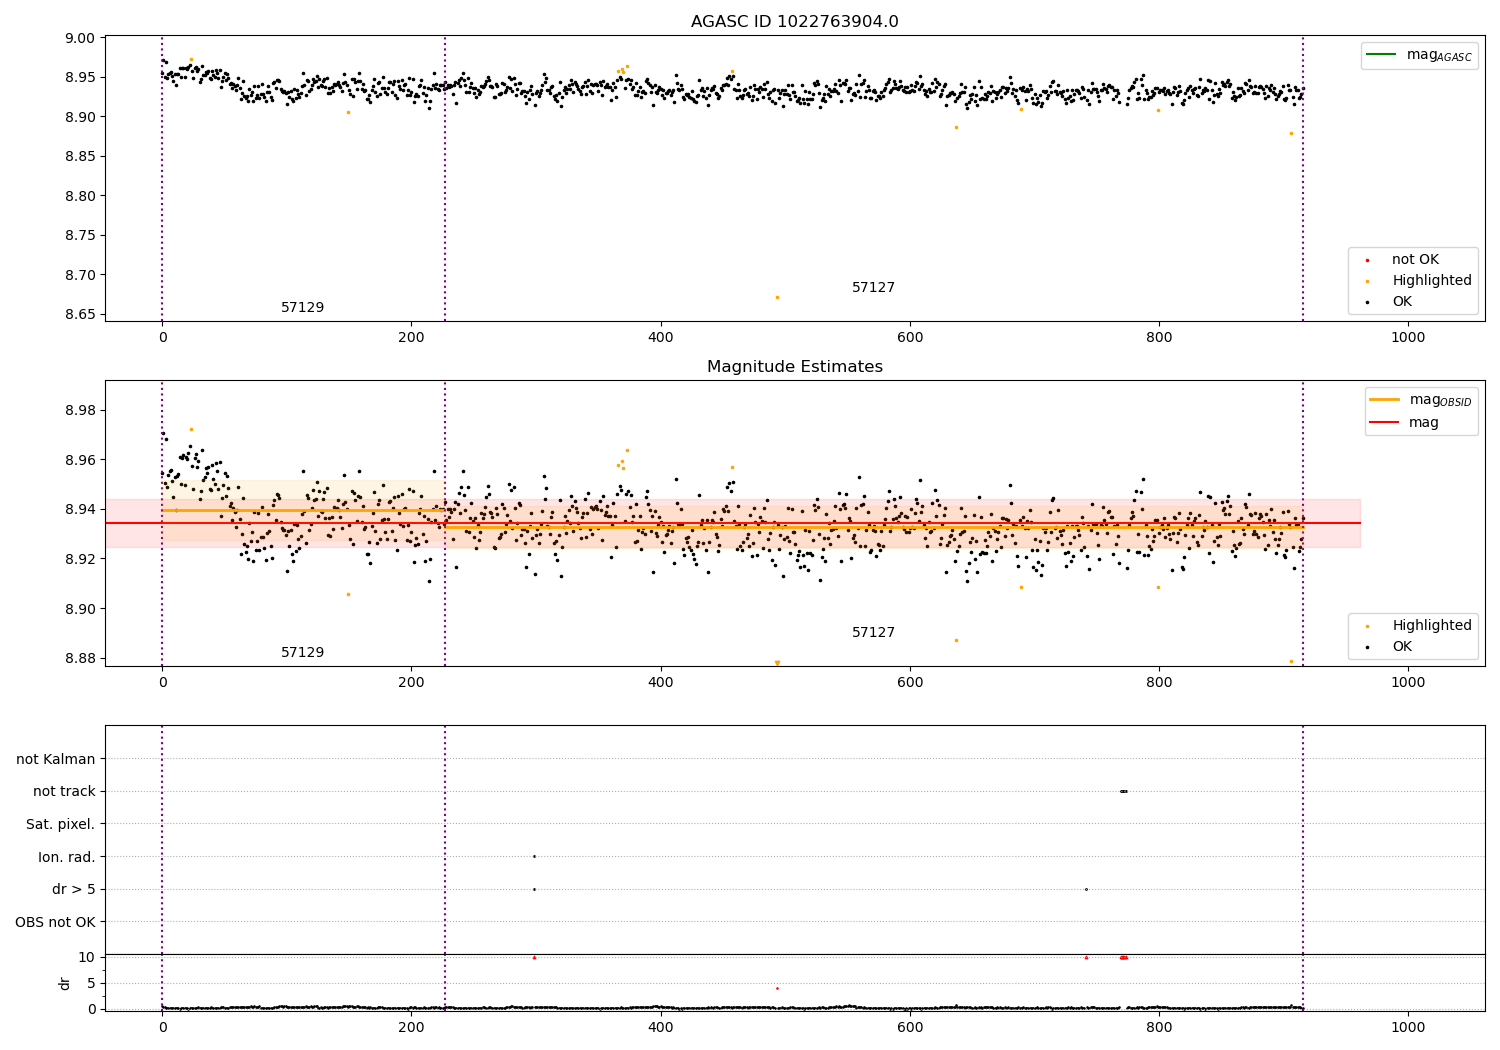Select the 8.65 y-axis tick label
The height and width of the screenshot is (1050, 1500).
(x=80, y=315)
